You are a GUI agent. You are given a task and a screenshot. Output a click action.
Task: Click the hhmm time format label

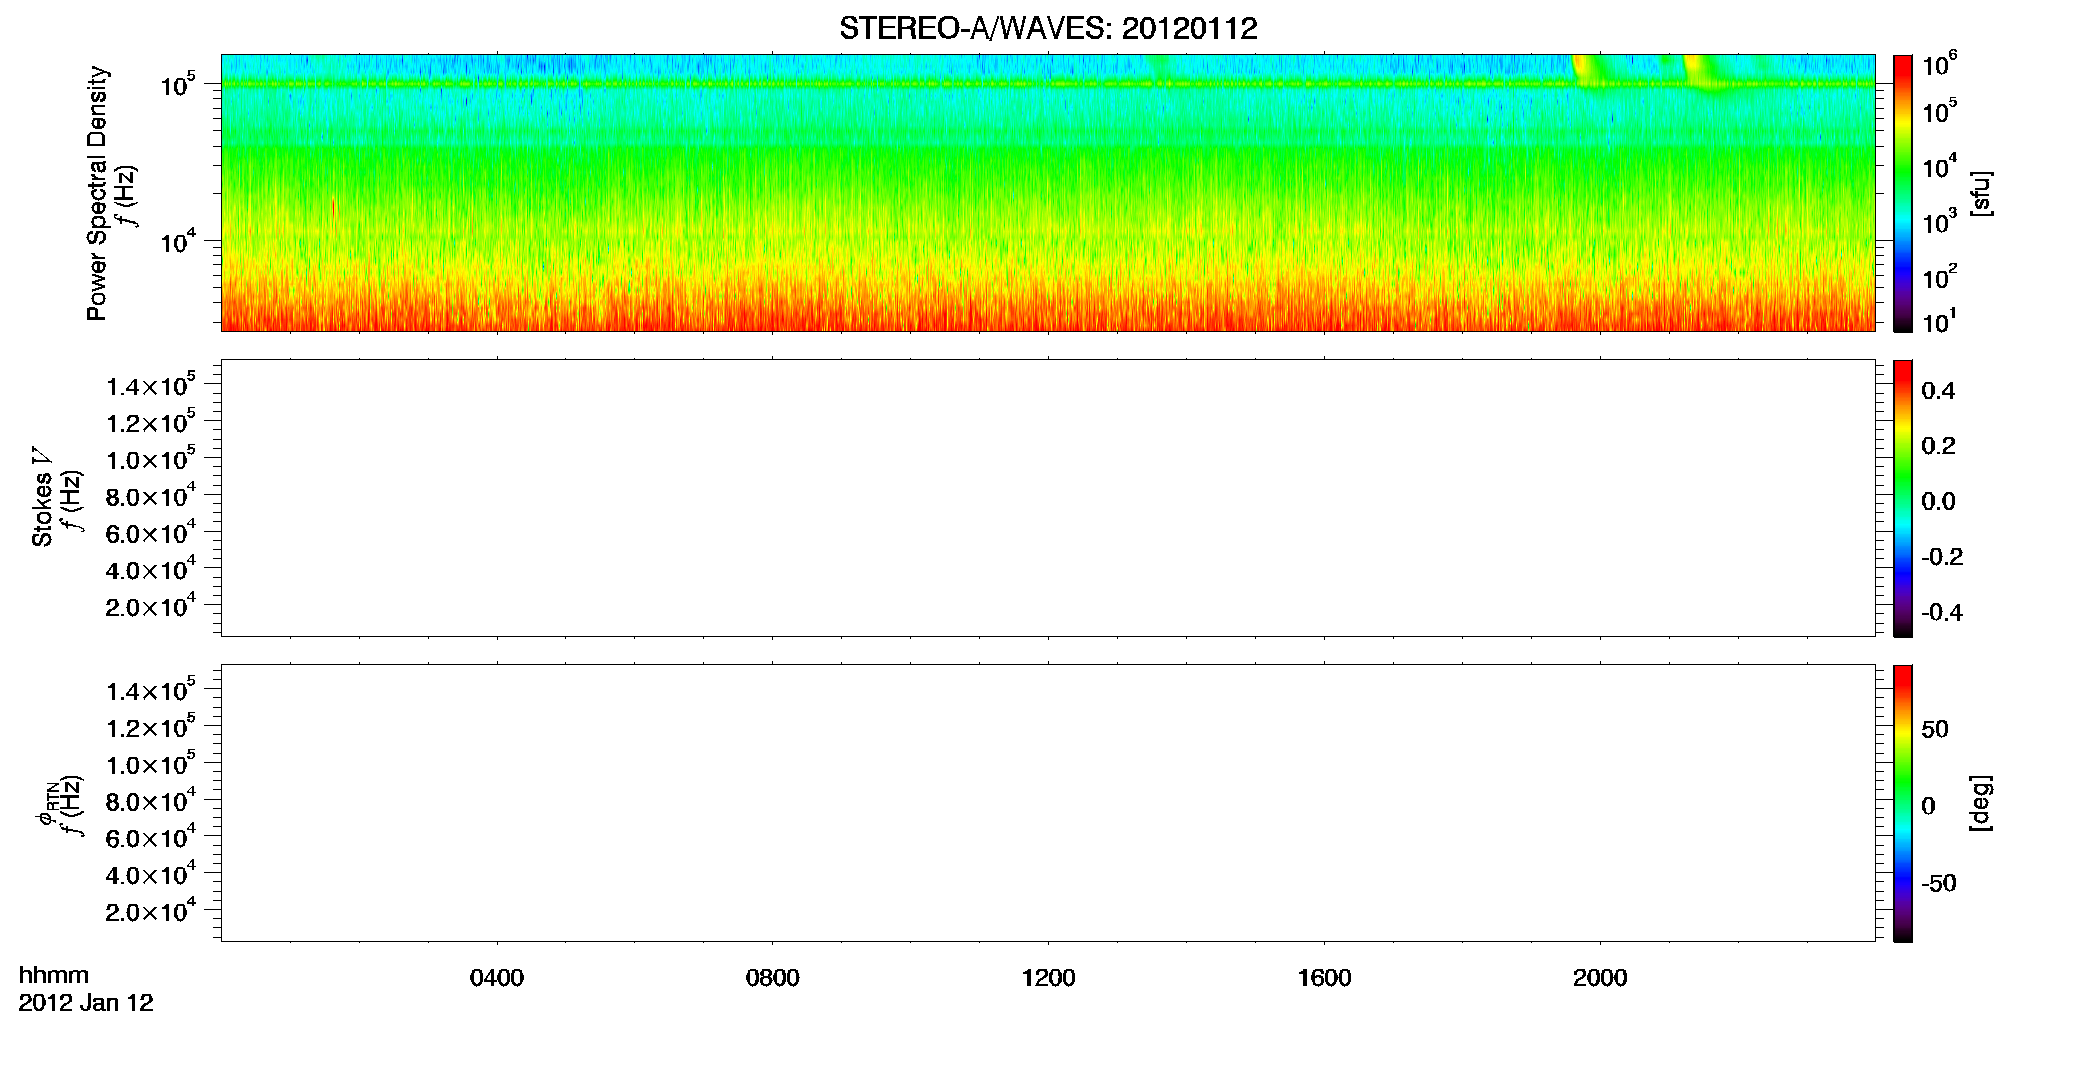pos(54,975)
